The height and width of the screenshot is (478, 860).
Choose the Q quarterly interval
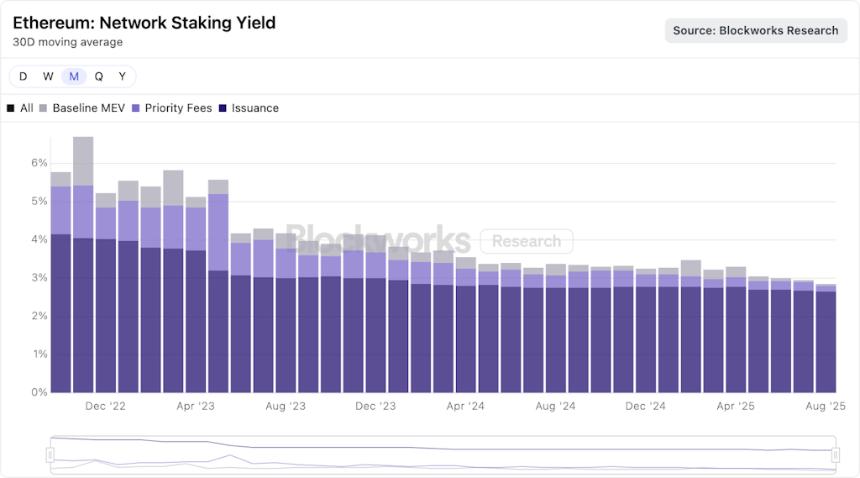(99, 77)
